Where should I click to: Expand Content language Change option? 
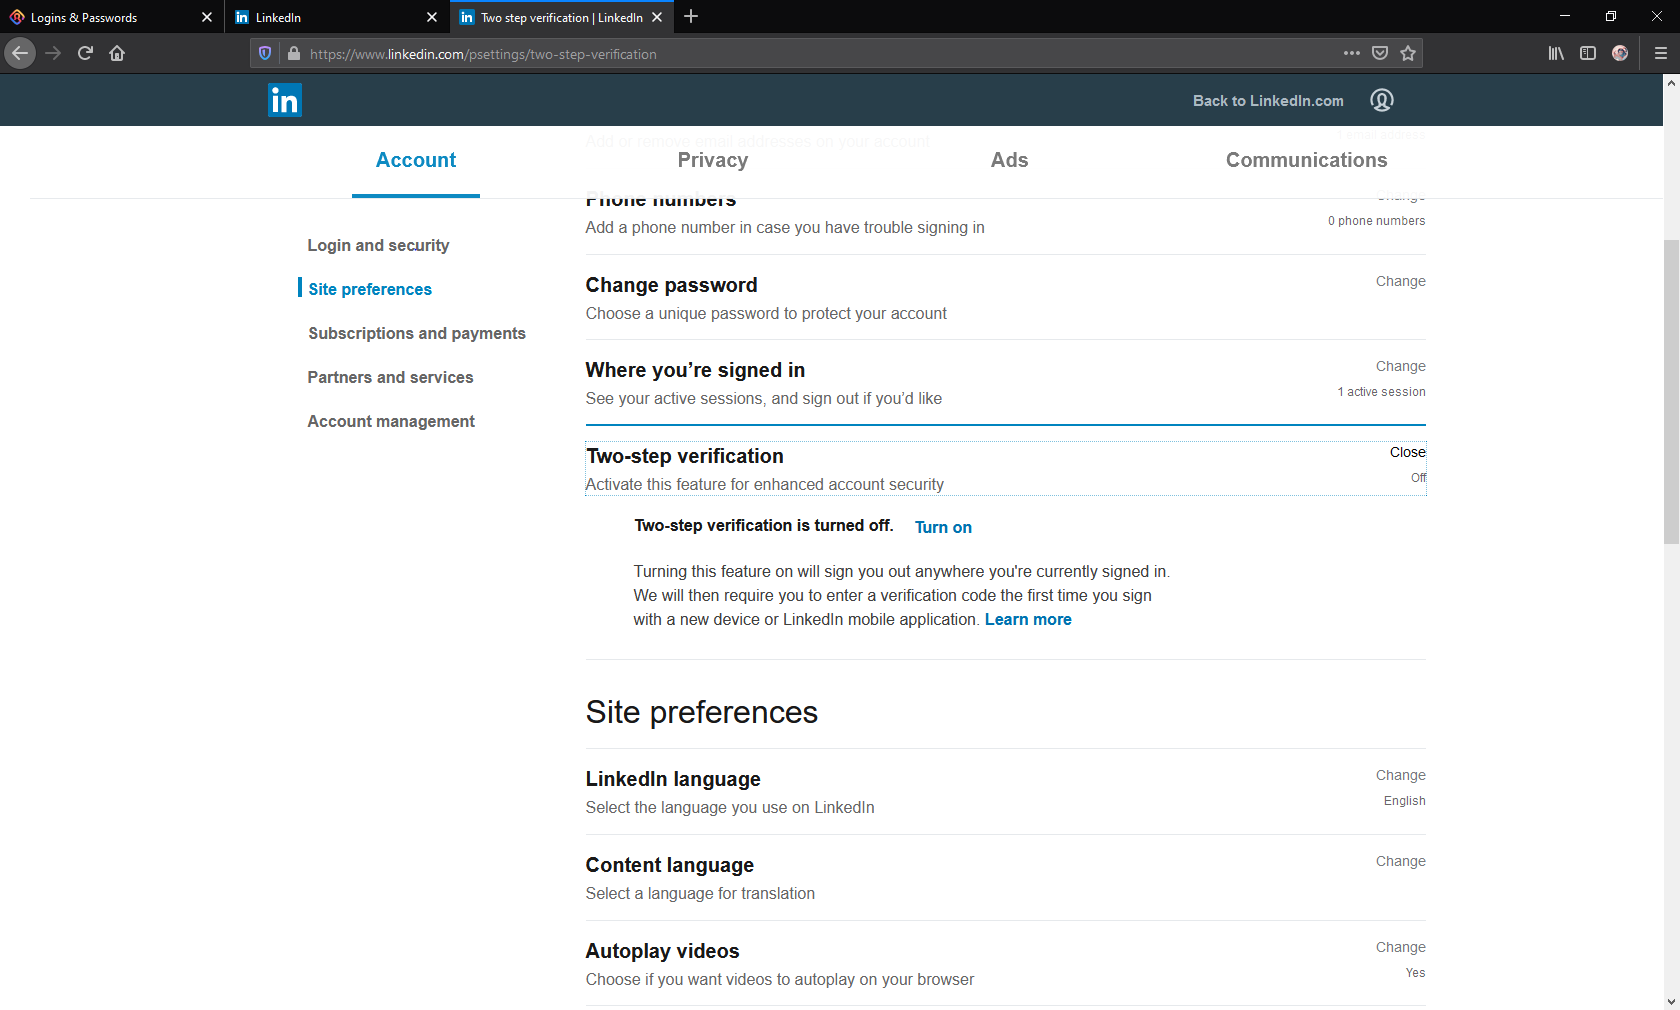1400,861
